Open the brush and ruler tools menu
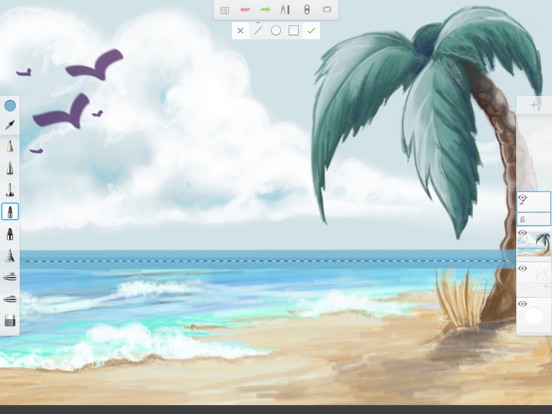The width and height of the screenshot is (552, 414). (285, 10)
